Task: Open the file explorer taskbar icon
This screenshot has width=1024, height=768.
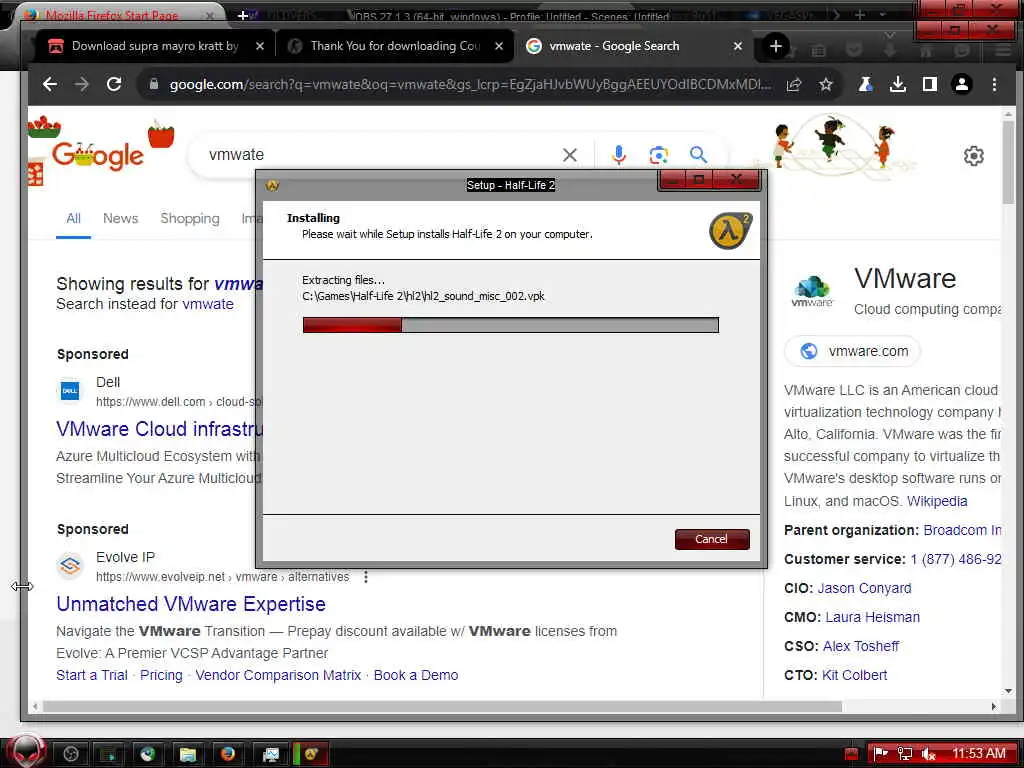Action: click(x=187, y=754)
